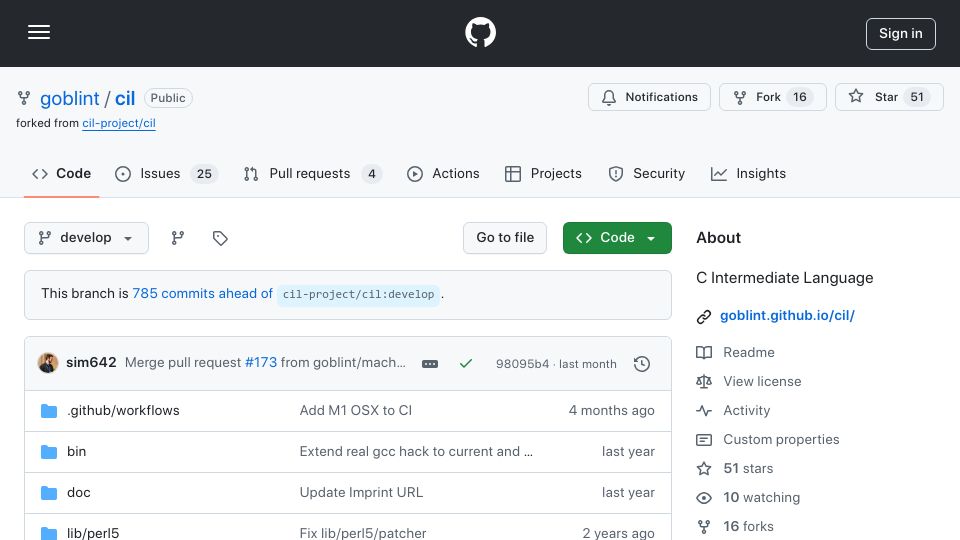960x540 pixels.
Task: Open the Issues tab
Action: point(166,174)
